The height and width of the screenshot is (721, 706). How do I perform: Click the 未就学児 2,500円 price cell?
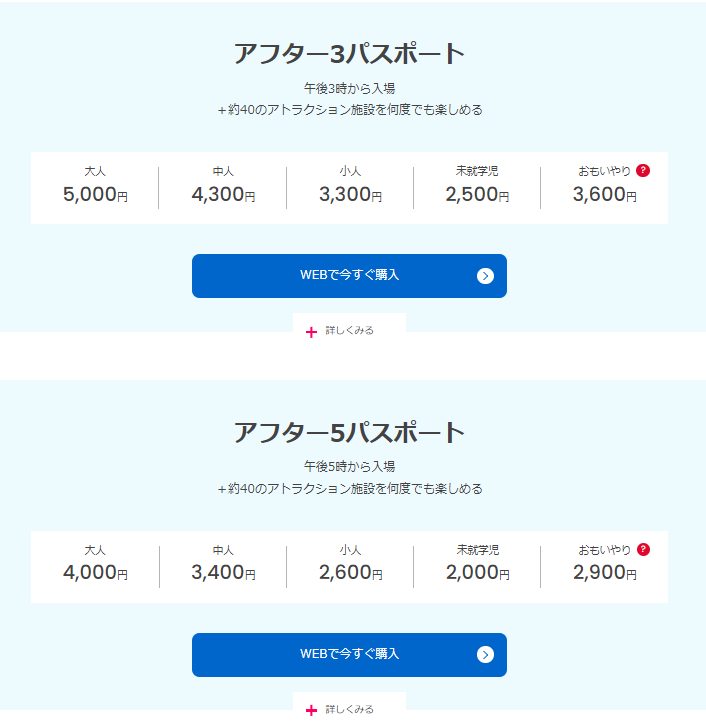(x=477, y=194)
